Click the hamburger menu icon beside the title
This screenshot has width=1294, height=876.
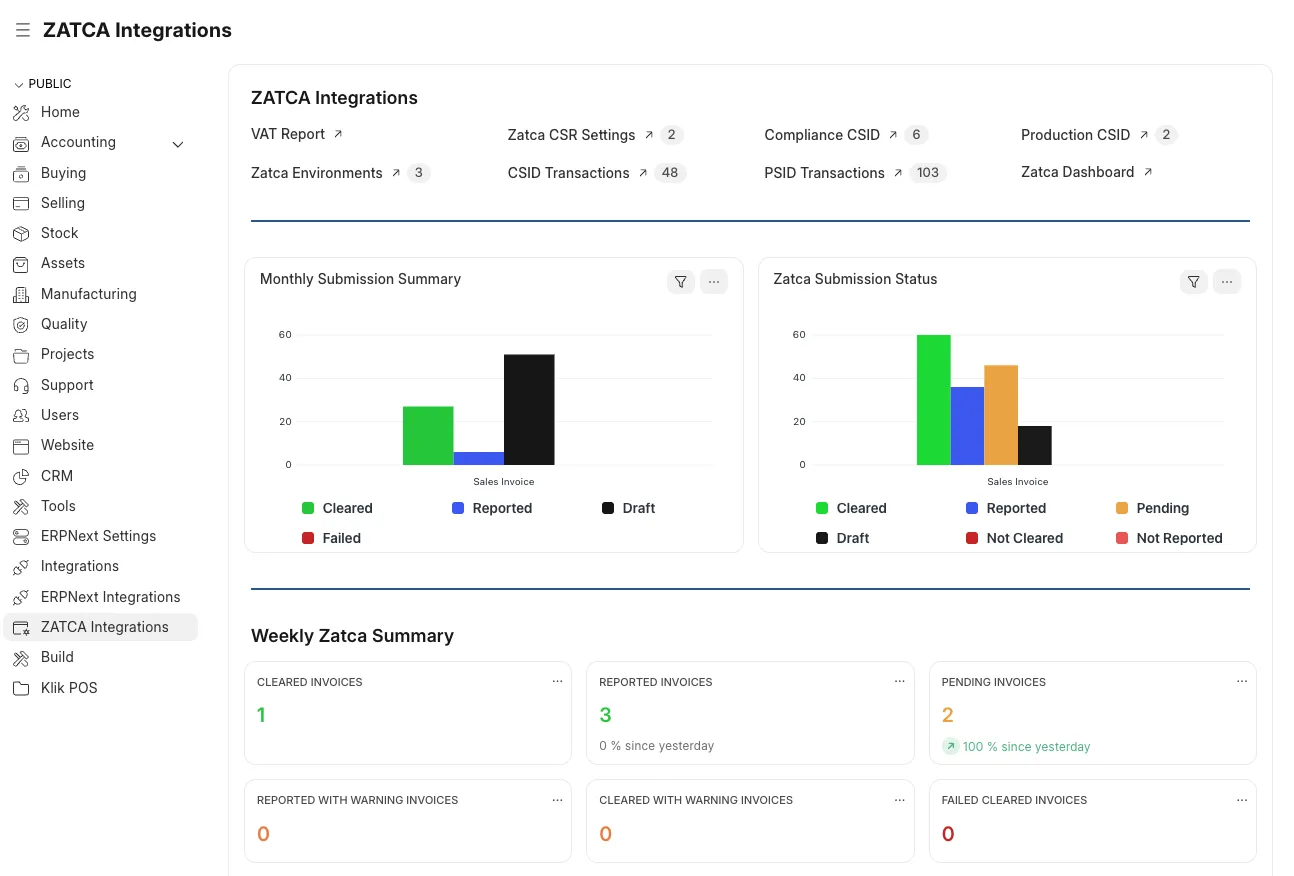22,31
